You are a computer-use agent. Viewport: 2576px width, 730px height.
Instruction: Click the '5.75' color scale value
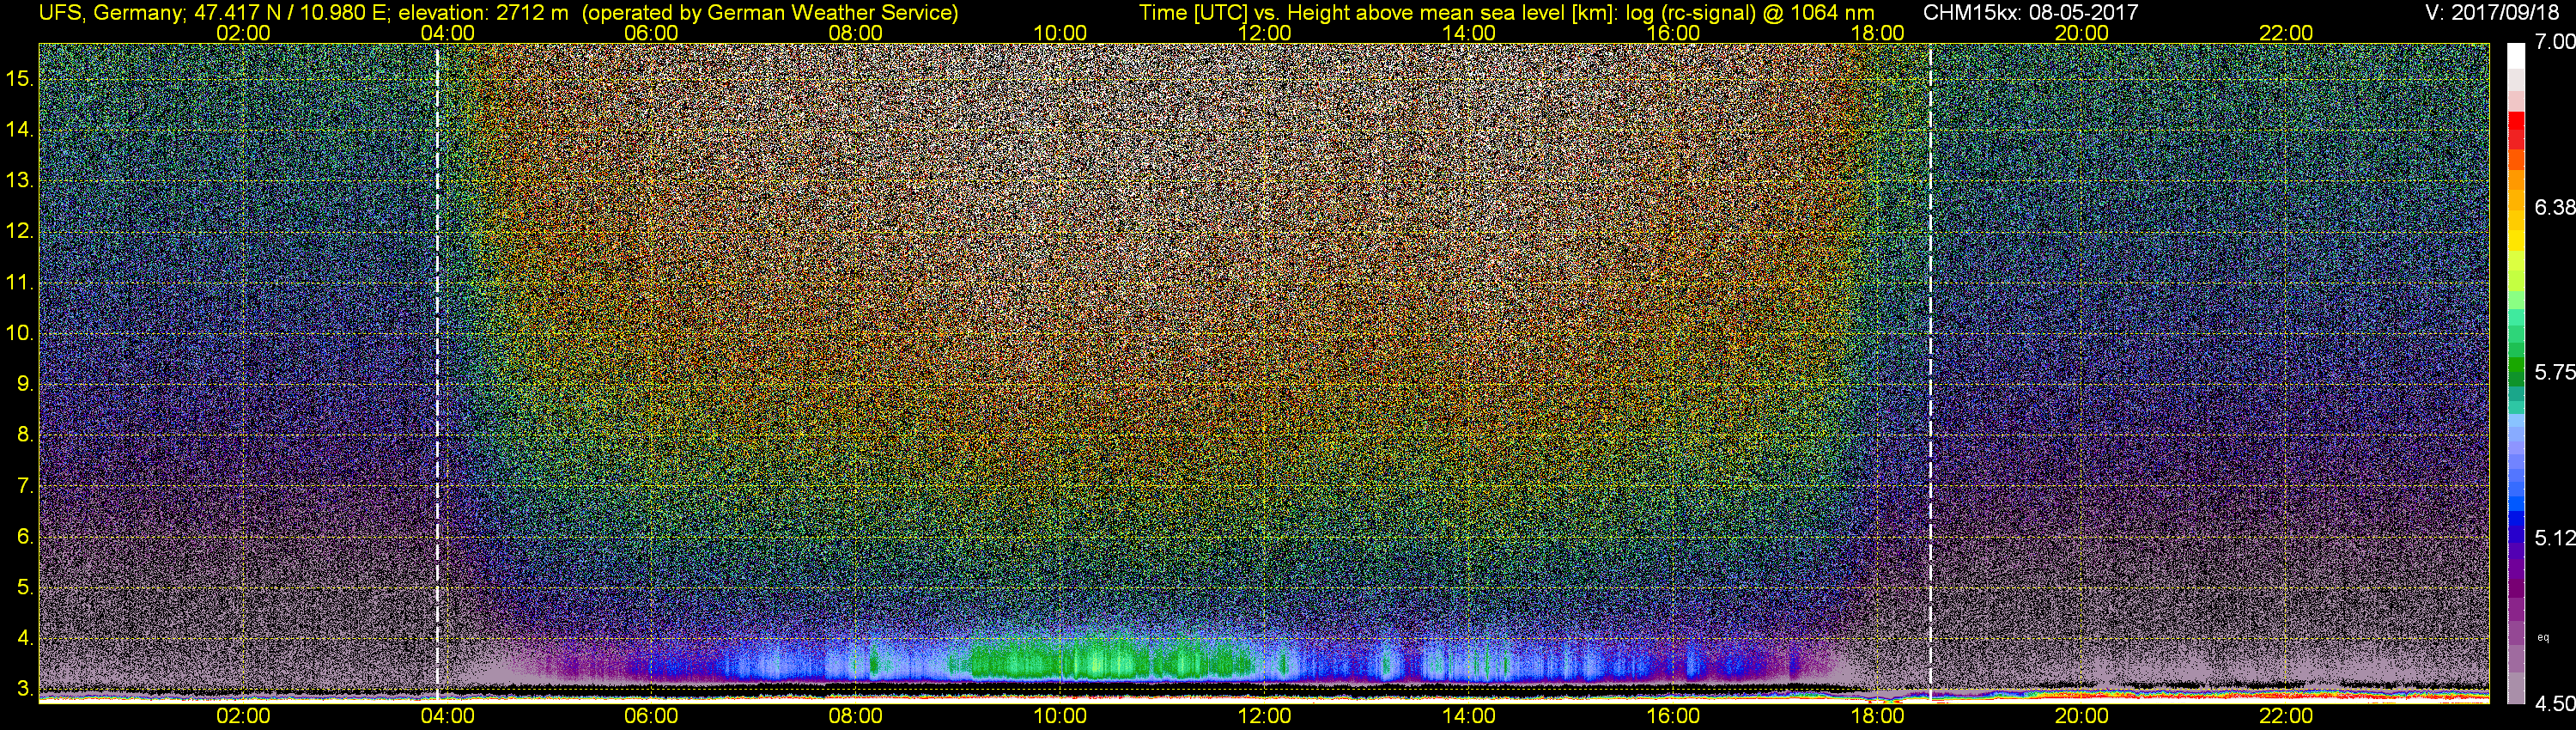[x=2555, y=372]
